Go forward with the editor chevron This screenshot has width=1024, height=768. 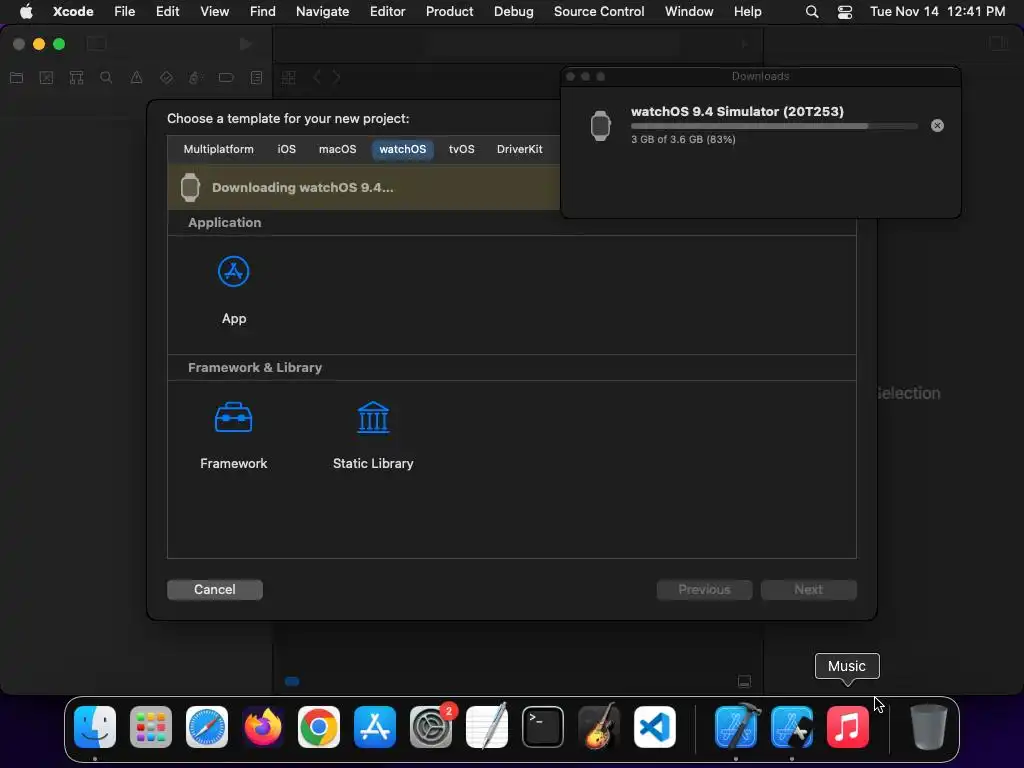pyautogui.click(x=336, y=78)
